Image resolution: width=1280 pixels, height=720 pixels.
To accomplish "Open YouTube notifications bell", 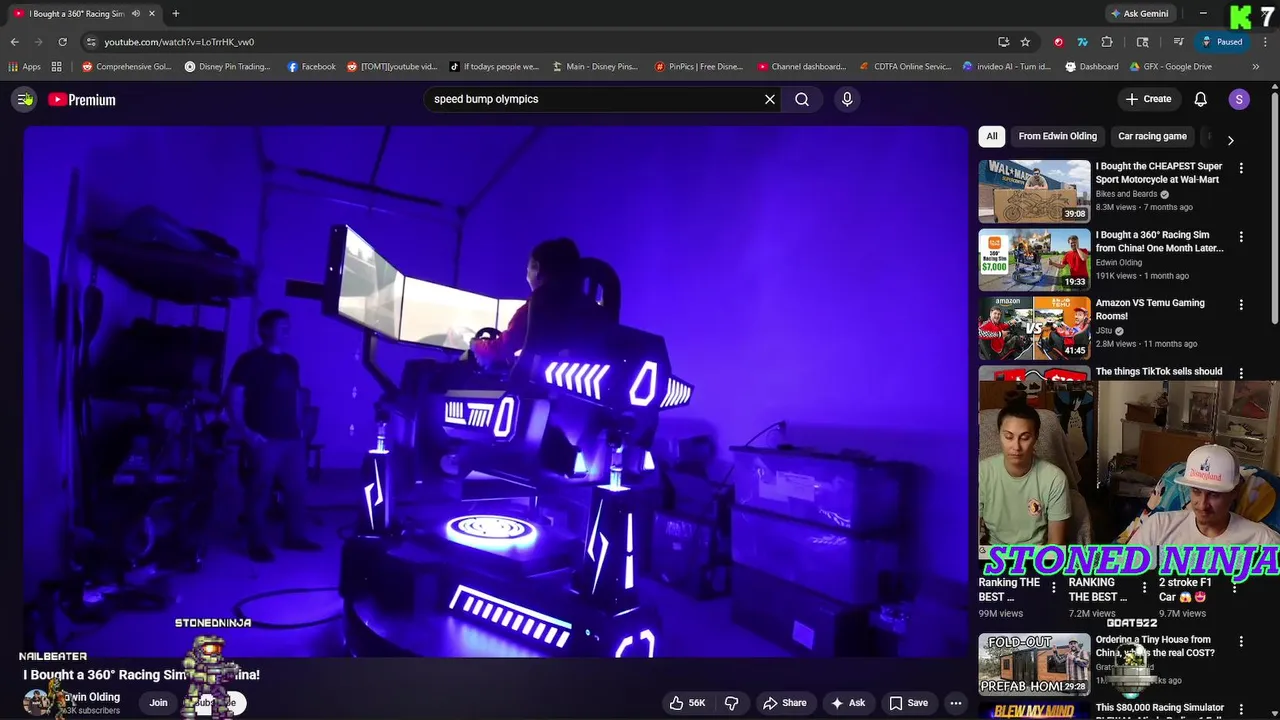I will [1201, 99].
